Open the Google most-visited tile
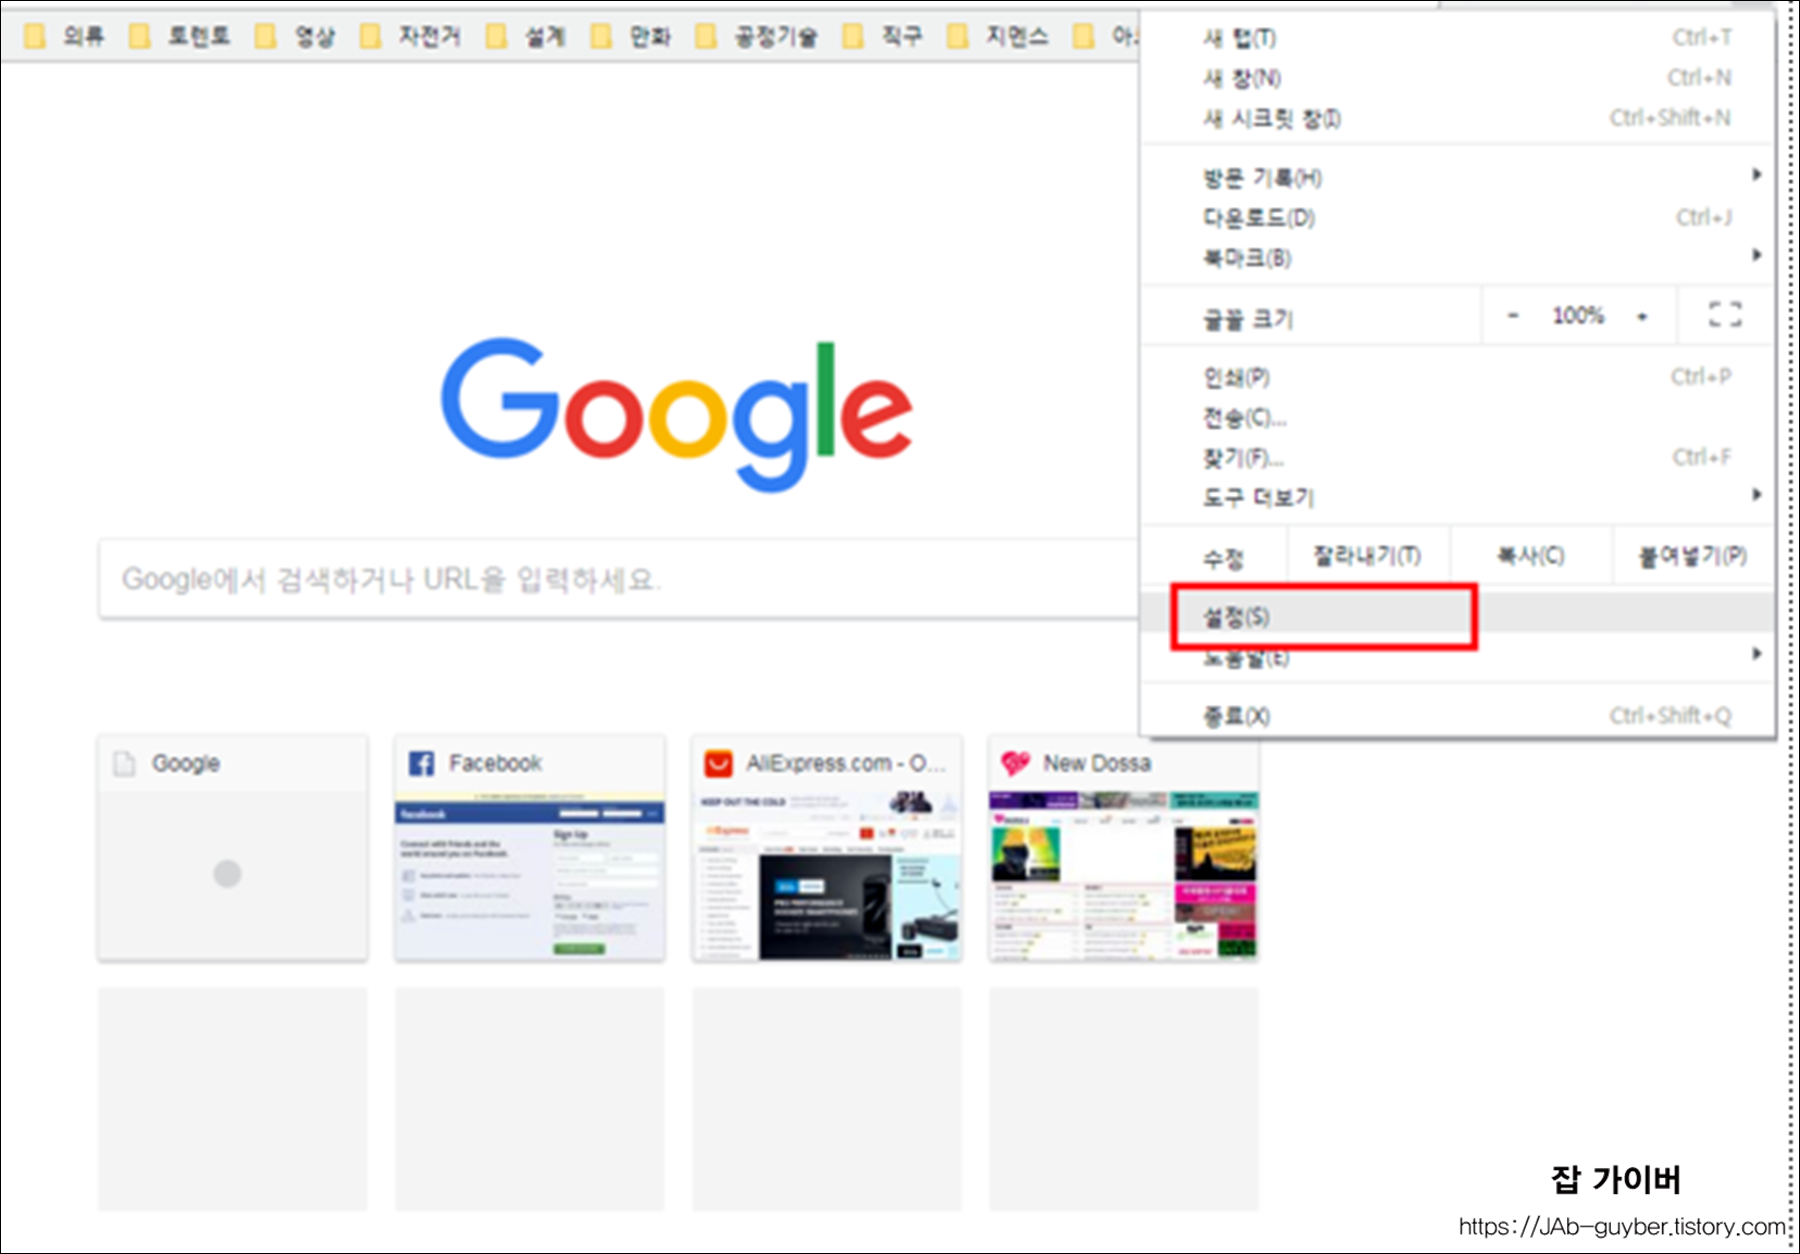The height and width of the screenshot is (1254, 1800). pos(233,848)
